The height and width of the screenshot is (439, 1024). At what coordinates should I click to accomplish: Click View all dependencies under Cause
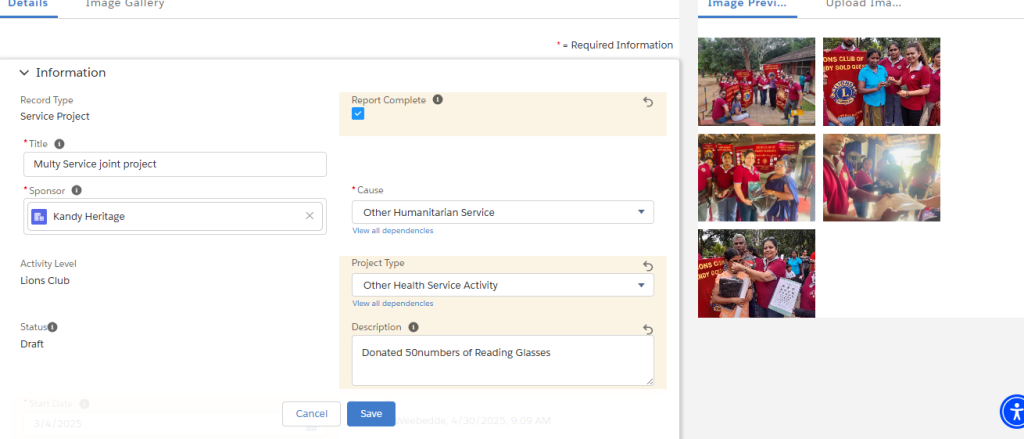tap(392, 231)
